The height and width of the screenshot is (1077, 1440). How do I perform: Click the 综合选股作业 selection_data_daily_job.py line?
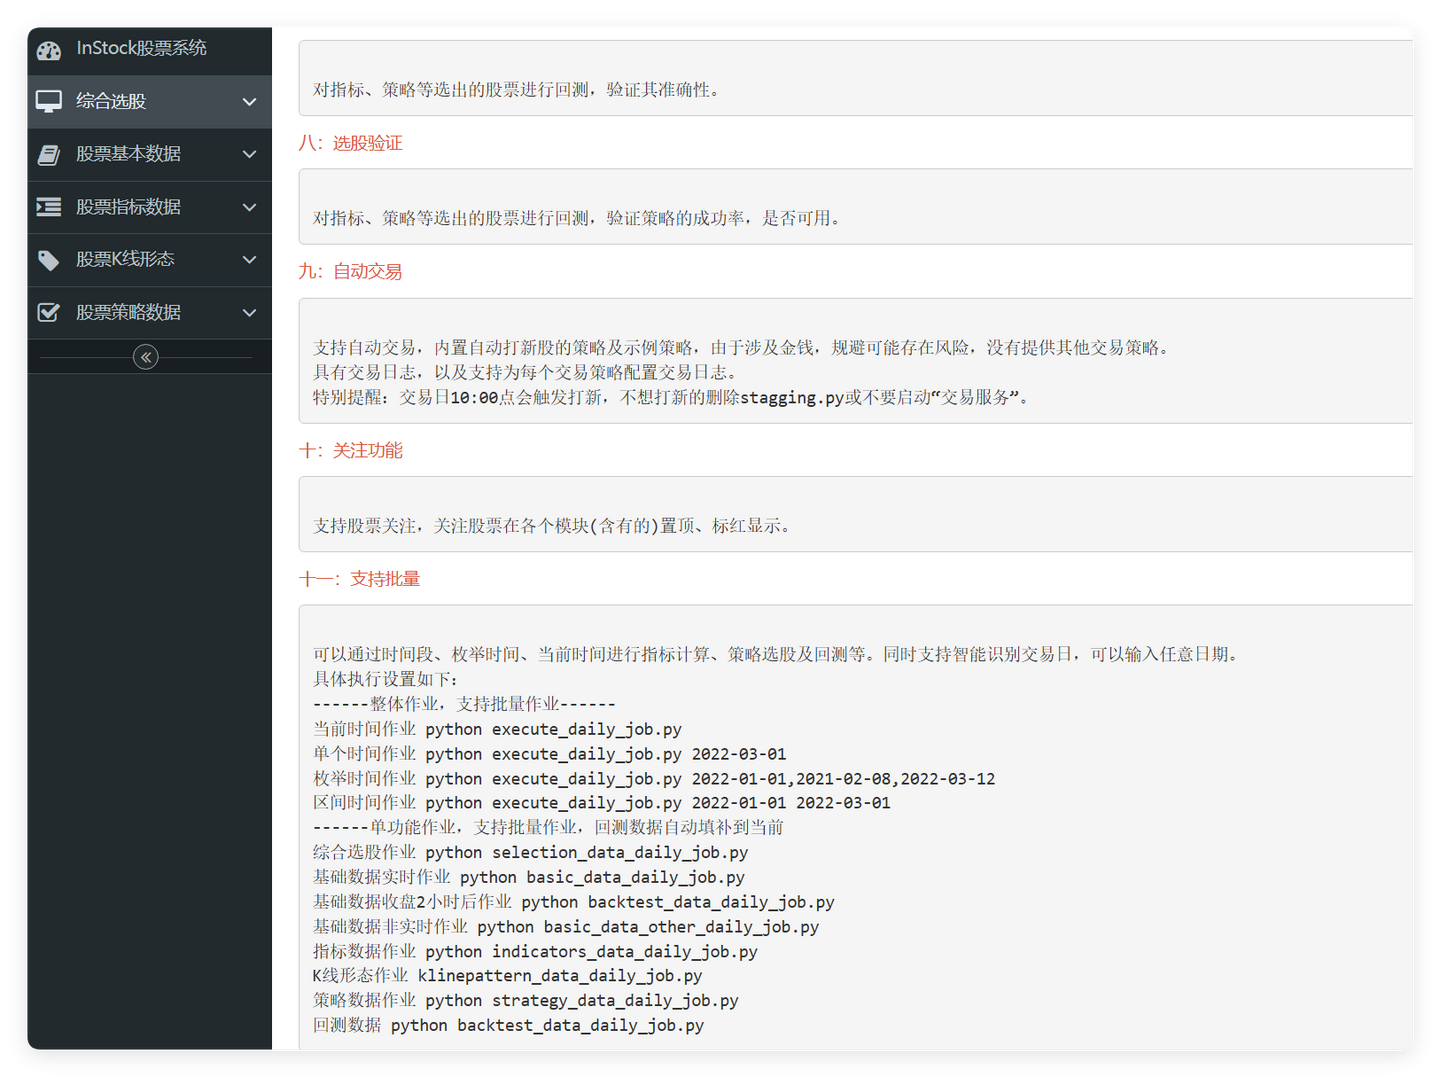(530, 853)
